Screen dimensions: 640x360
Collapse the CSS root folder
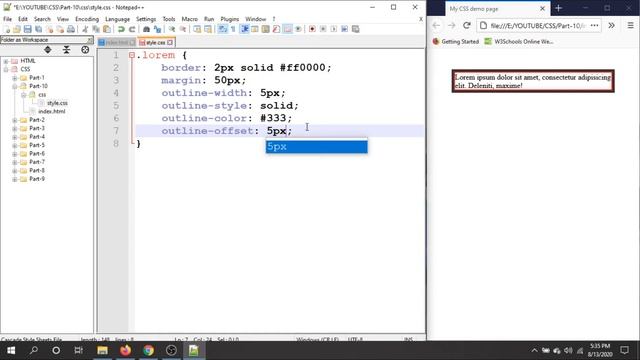coord(6,69)
